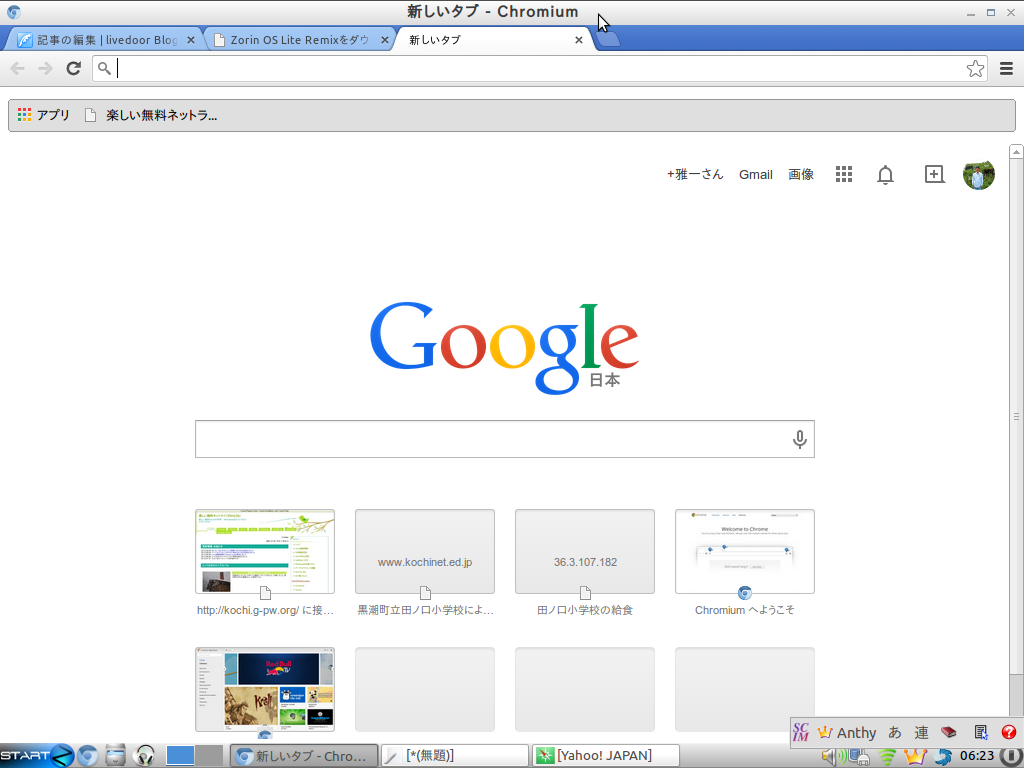1024x768 pixels.
Task: Show Google notifications bell
Action: click(x=885, y=174)
